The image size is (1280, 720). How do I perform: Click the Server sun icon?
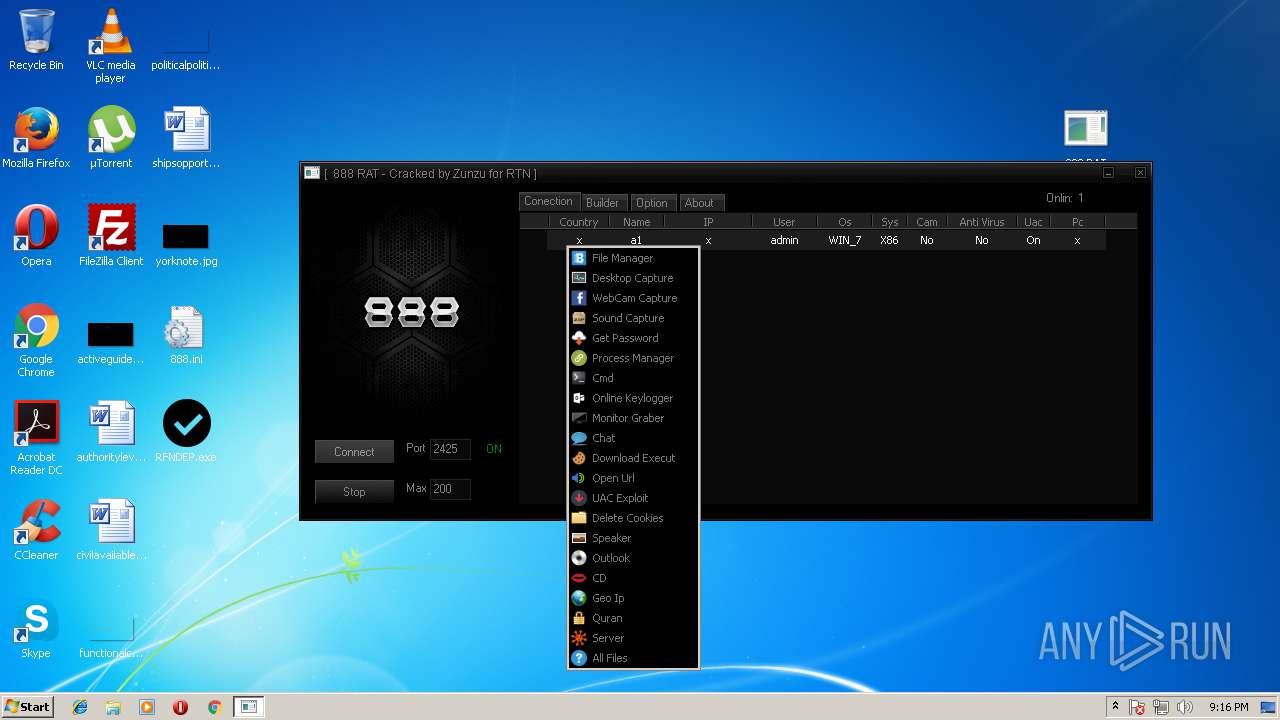(579, 638)
